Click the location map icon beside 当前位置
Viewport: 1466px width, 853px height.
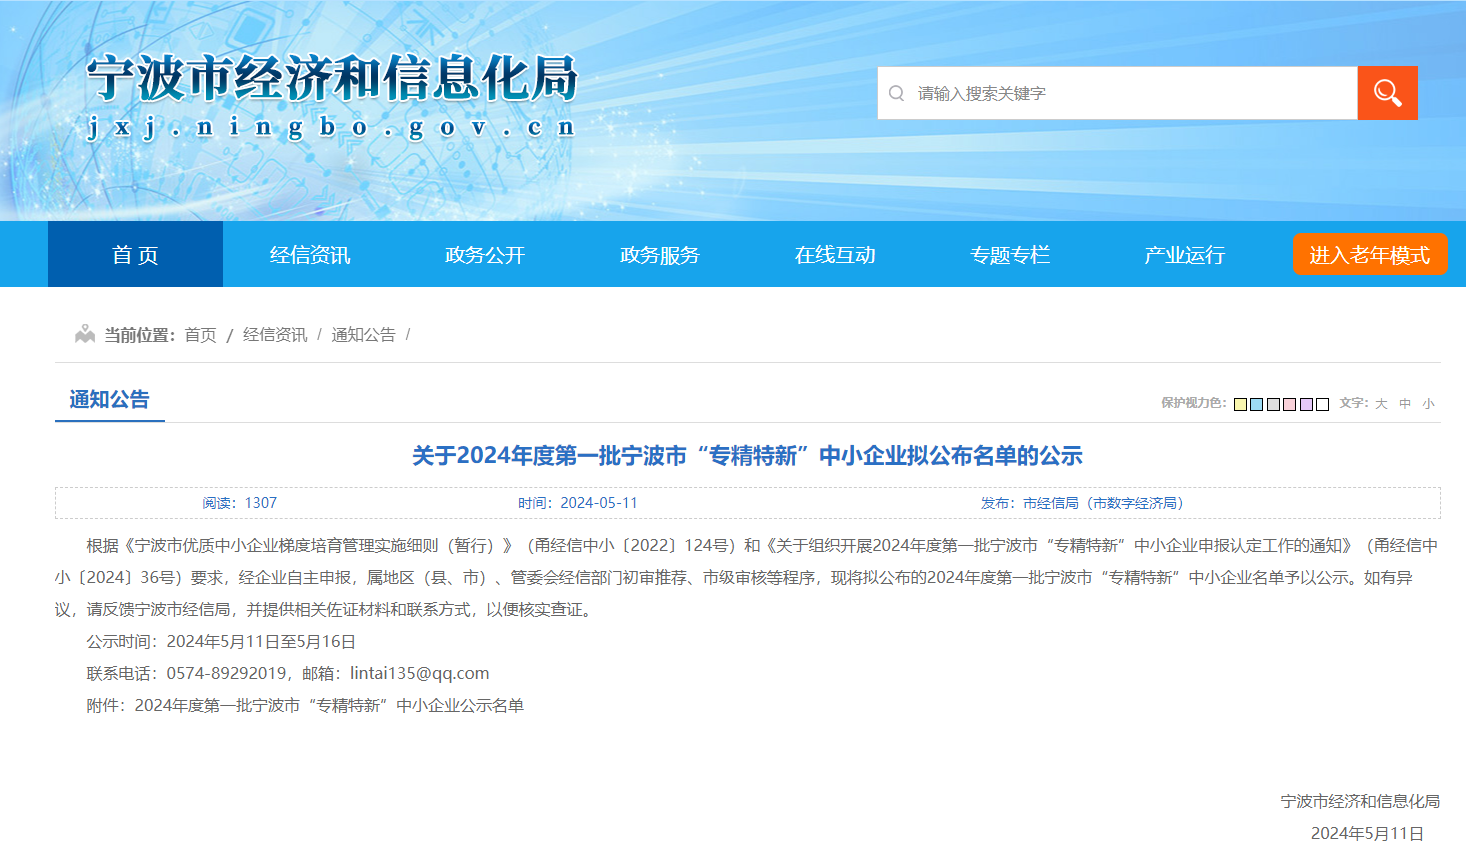(85, 334)
